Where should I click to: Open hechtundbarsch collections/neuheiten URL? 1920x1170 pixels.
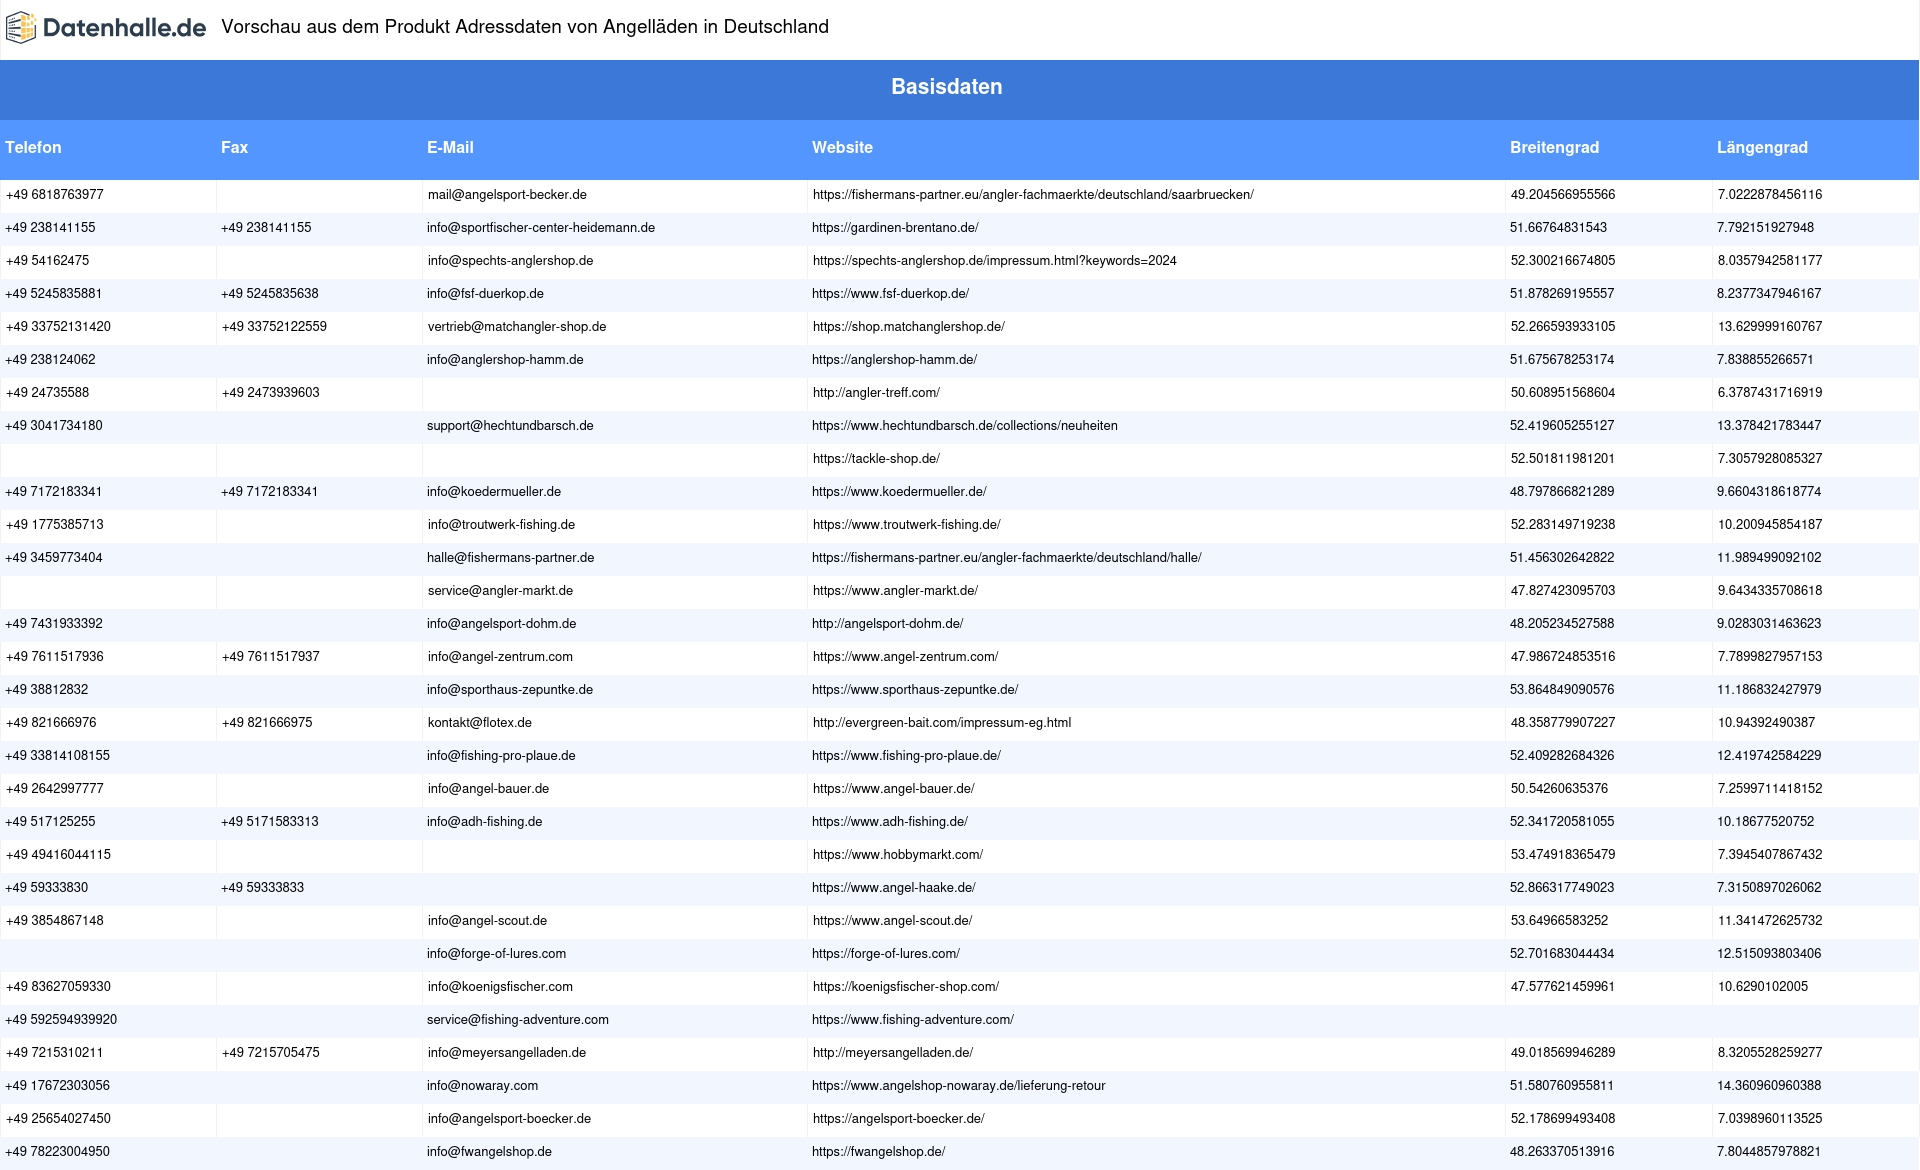pos(965,426)
